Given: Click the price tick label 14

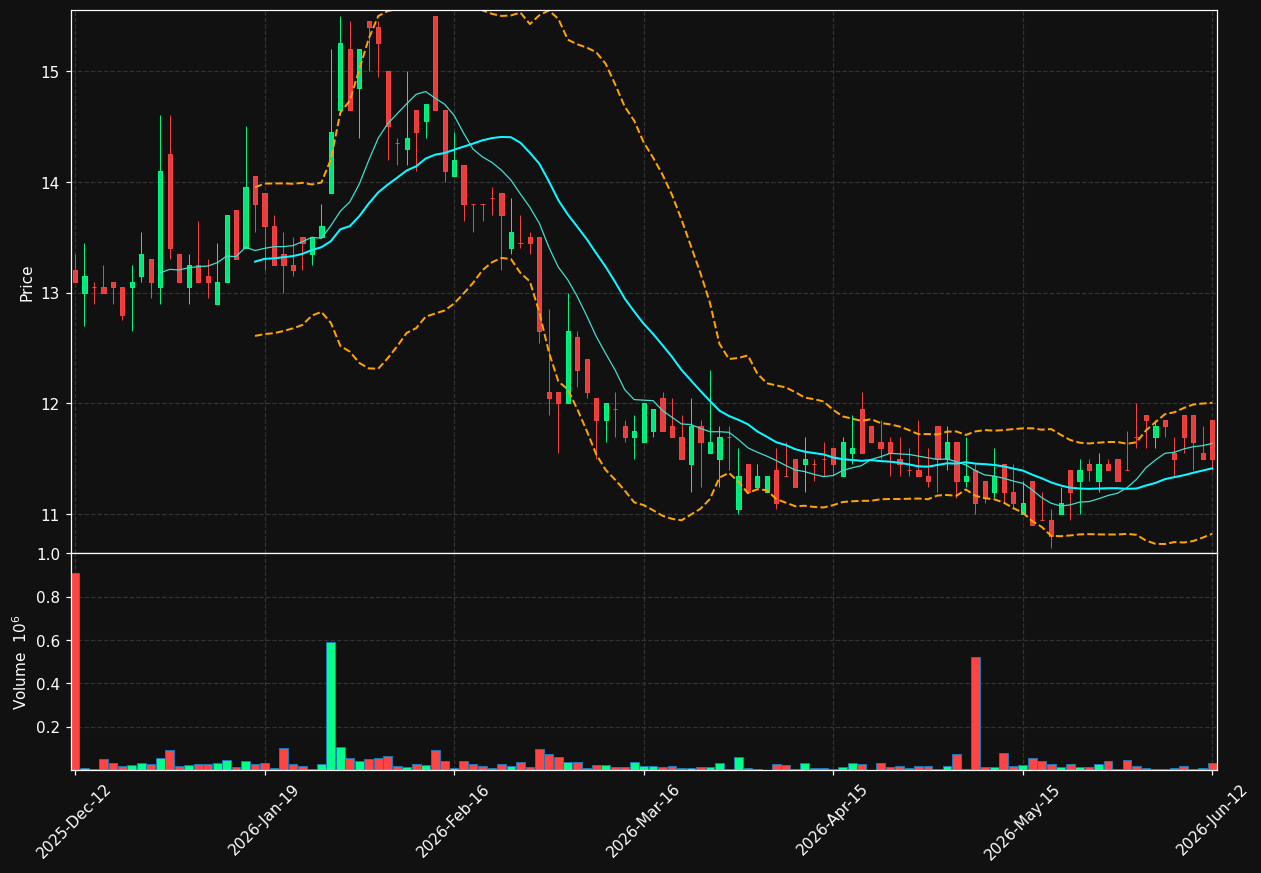Looking at the screenshot, I should pos(50,183).
